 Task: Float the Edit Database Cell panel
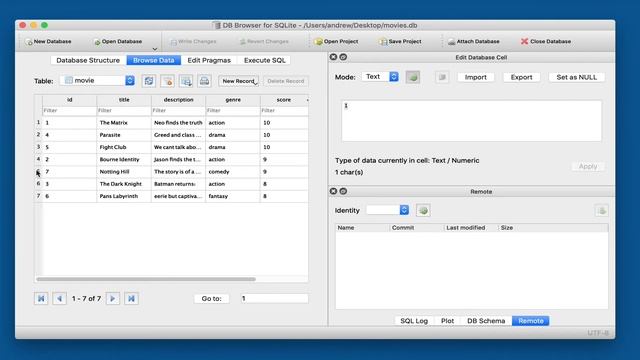click(x=343, y=57)
